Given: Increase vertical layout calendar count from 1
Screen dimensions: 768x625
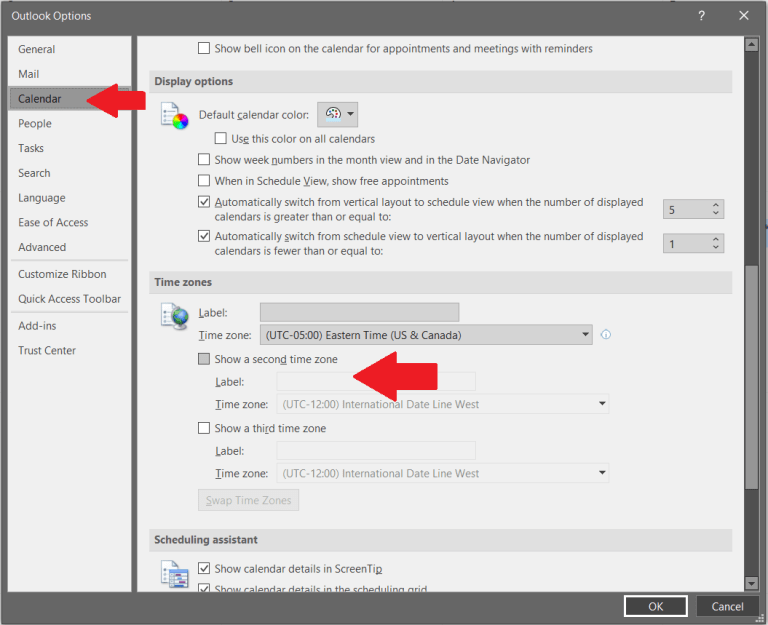Looking at the screenshot, I should (716, 239).
